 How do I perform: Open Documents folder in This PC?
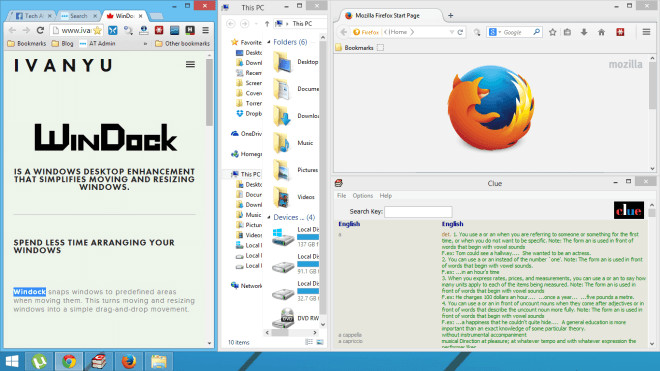click(295, 89)
